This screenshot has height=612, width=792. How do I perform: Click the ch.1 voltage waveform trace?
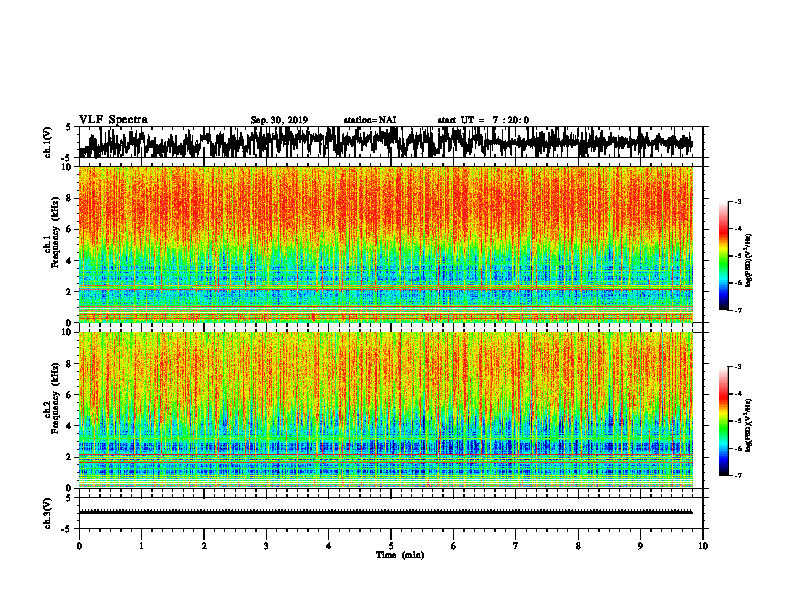point(385,142)
